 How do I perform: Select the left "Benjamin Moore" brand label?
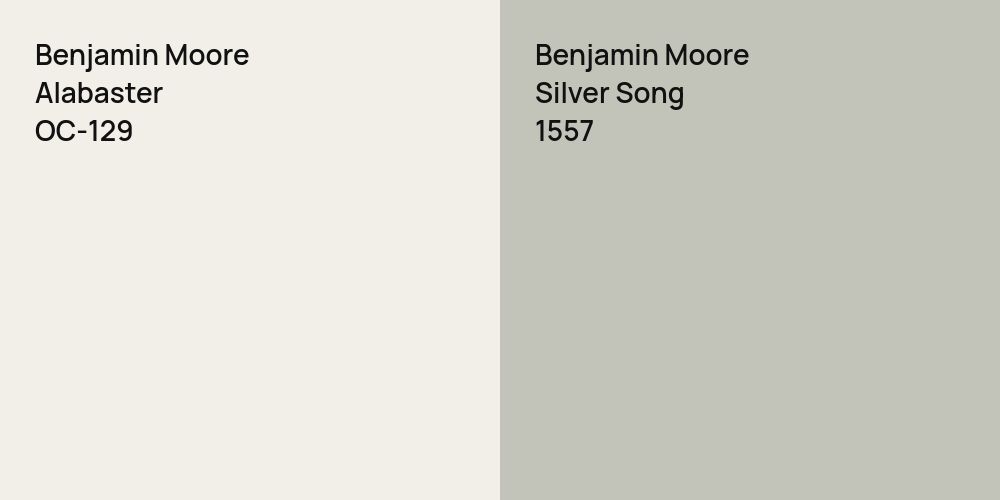tap(141, 55)
